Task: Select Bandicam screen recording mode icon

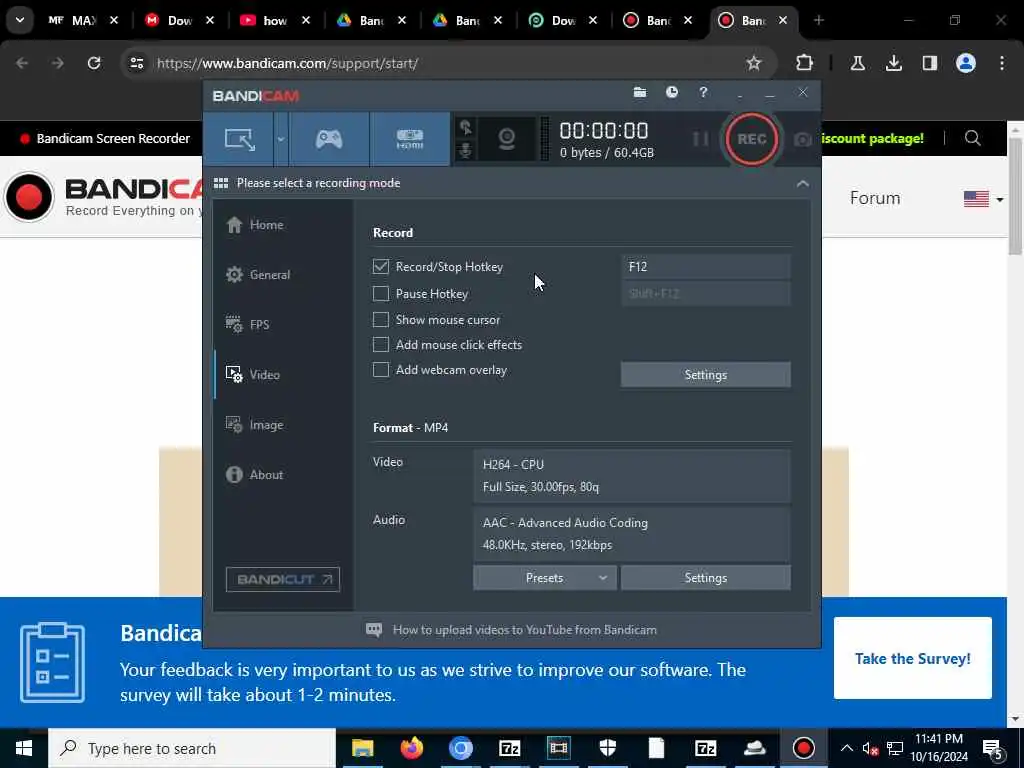Action: pos(240,138)
